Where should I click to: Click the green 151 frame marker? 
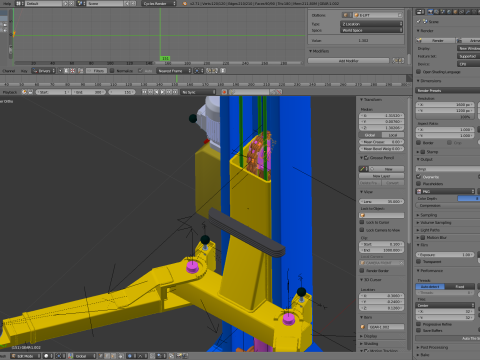pos(165,59)
